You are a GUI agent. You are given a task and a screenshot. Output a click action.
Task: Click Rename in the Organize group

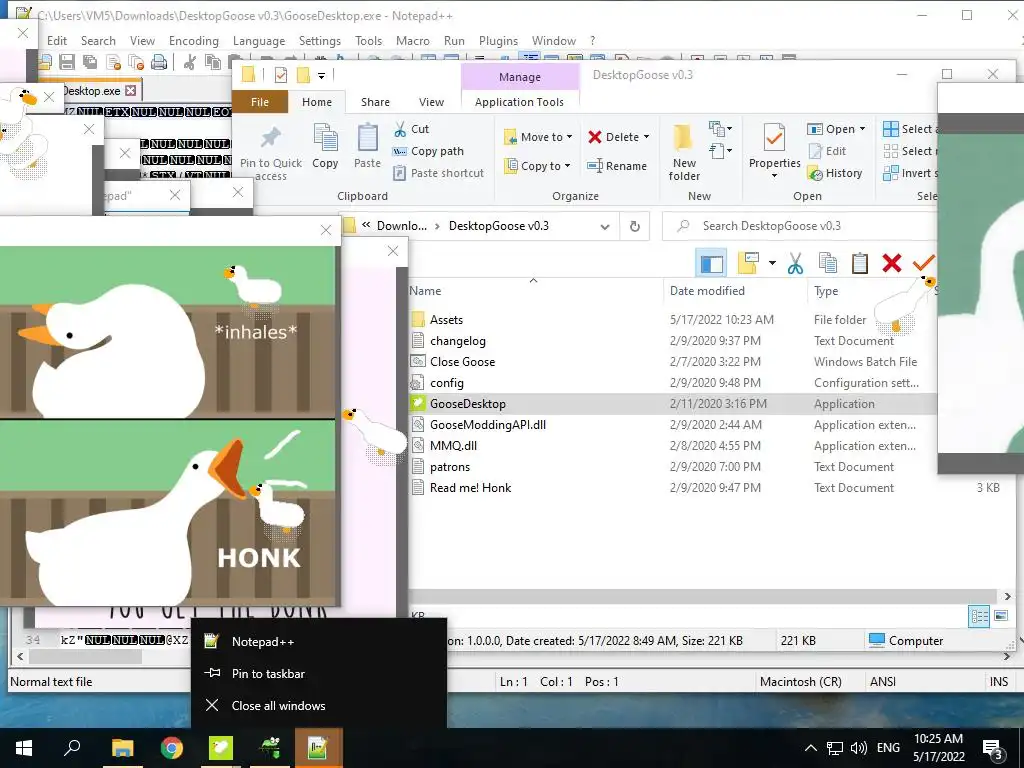click(x=617, y=166)
